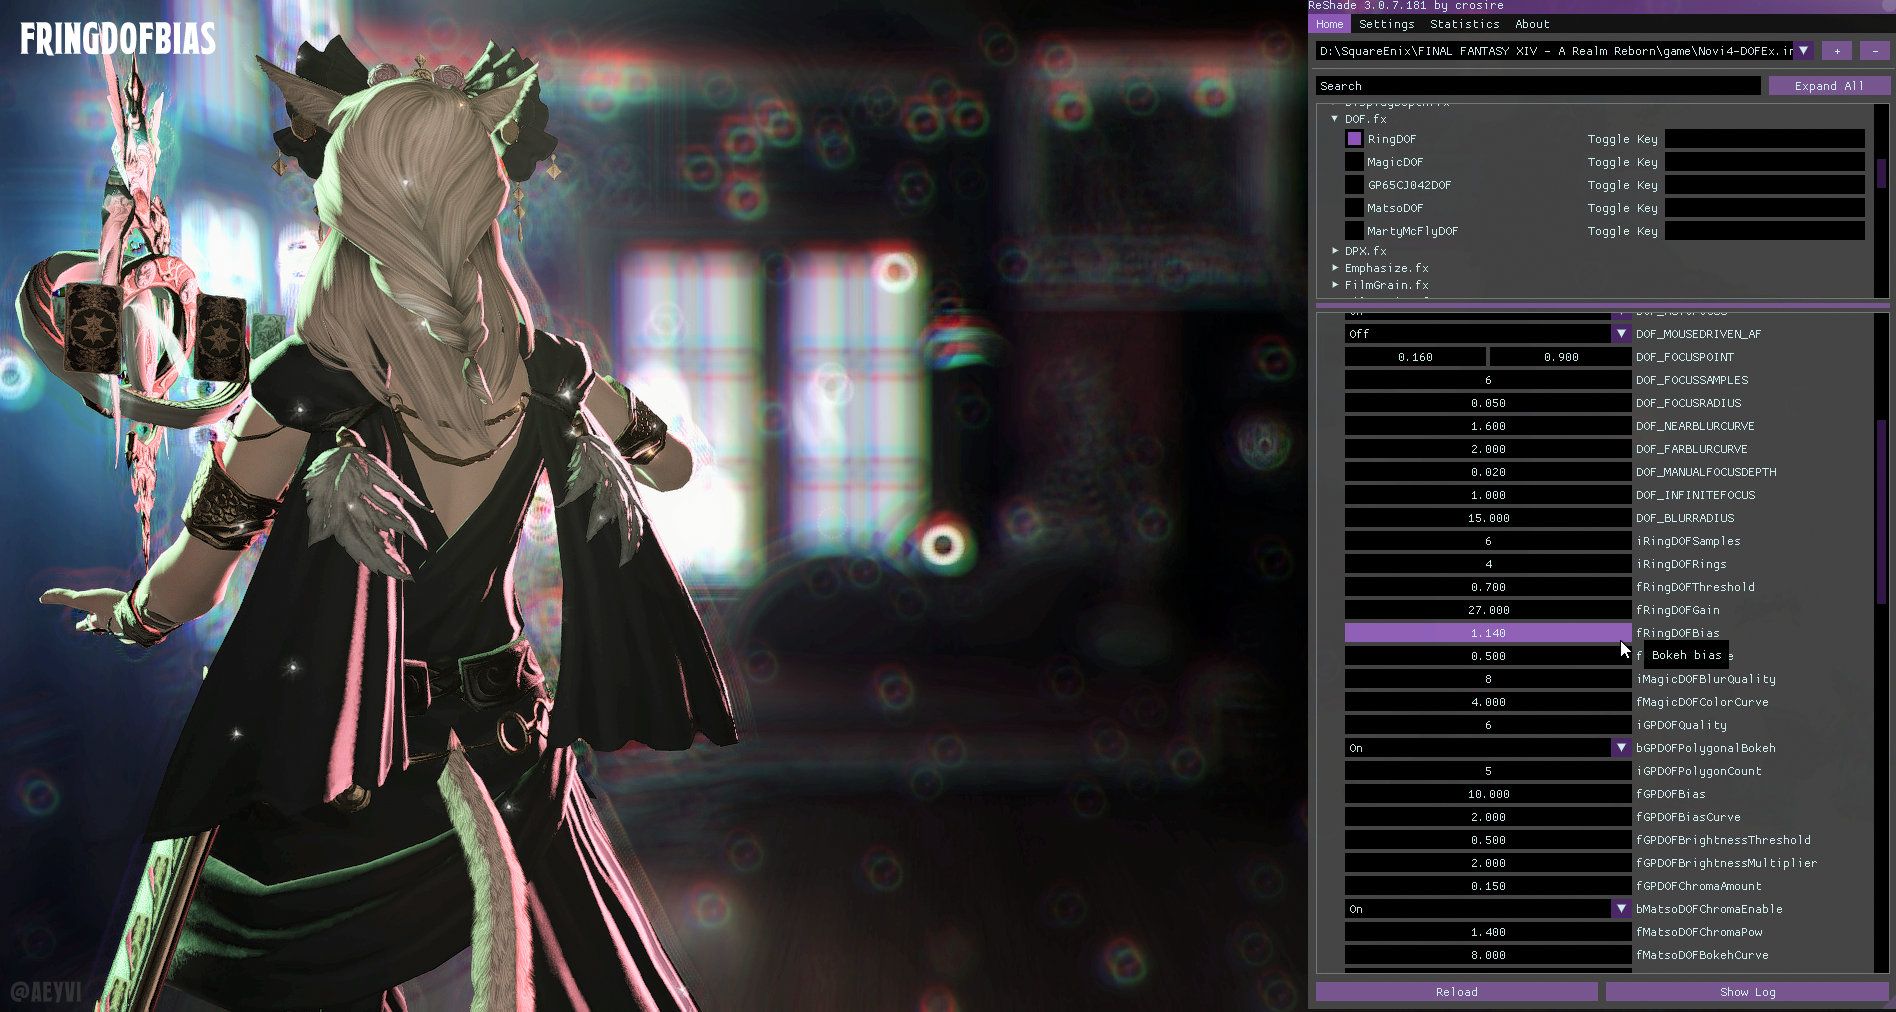Image resolution: width=1896 pixels, height=1012 pixels.
Task: Adjust the iMagicDOFBlurQuality value
Action: click(x=1488, y=679)
